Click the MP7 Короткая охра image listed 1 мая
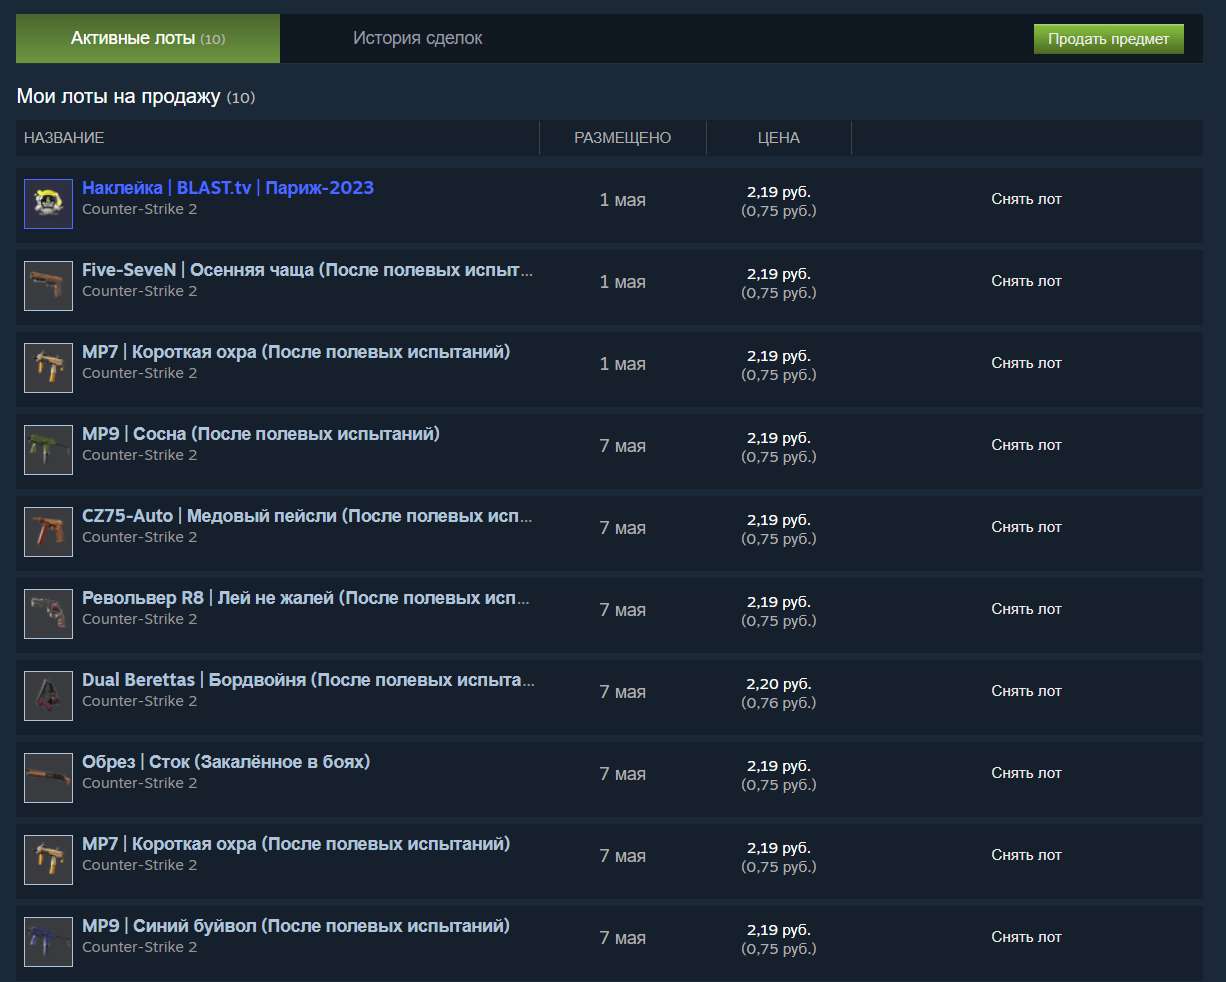Viewport: 1226px width, 982px height. pyautogui.click(x=48, y=368)
